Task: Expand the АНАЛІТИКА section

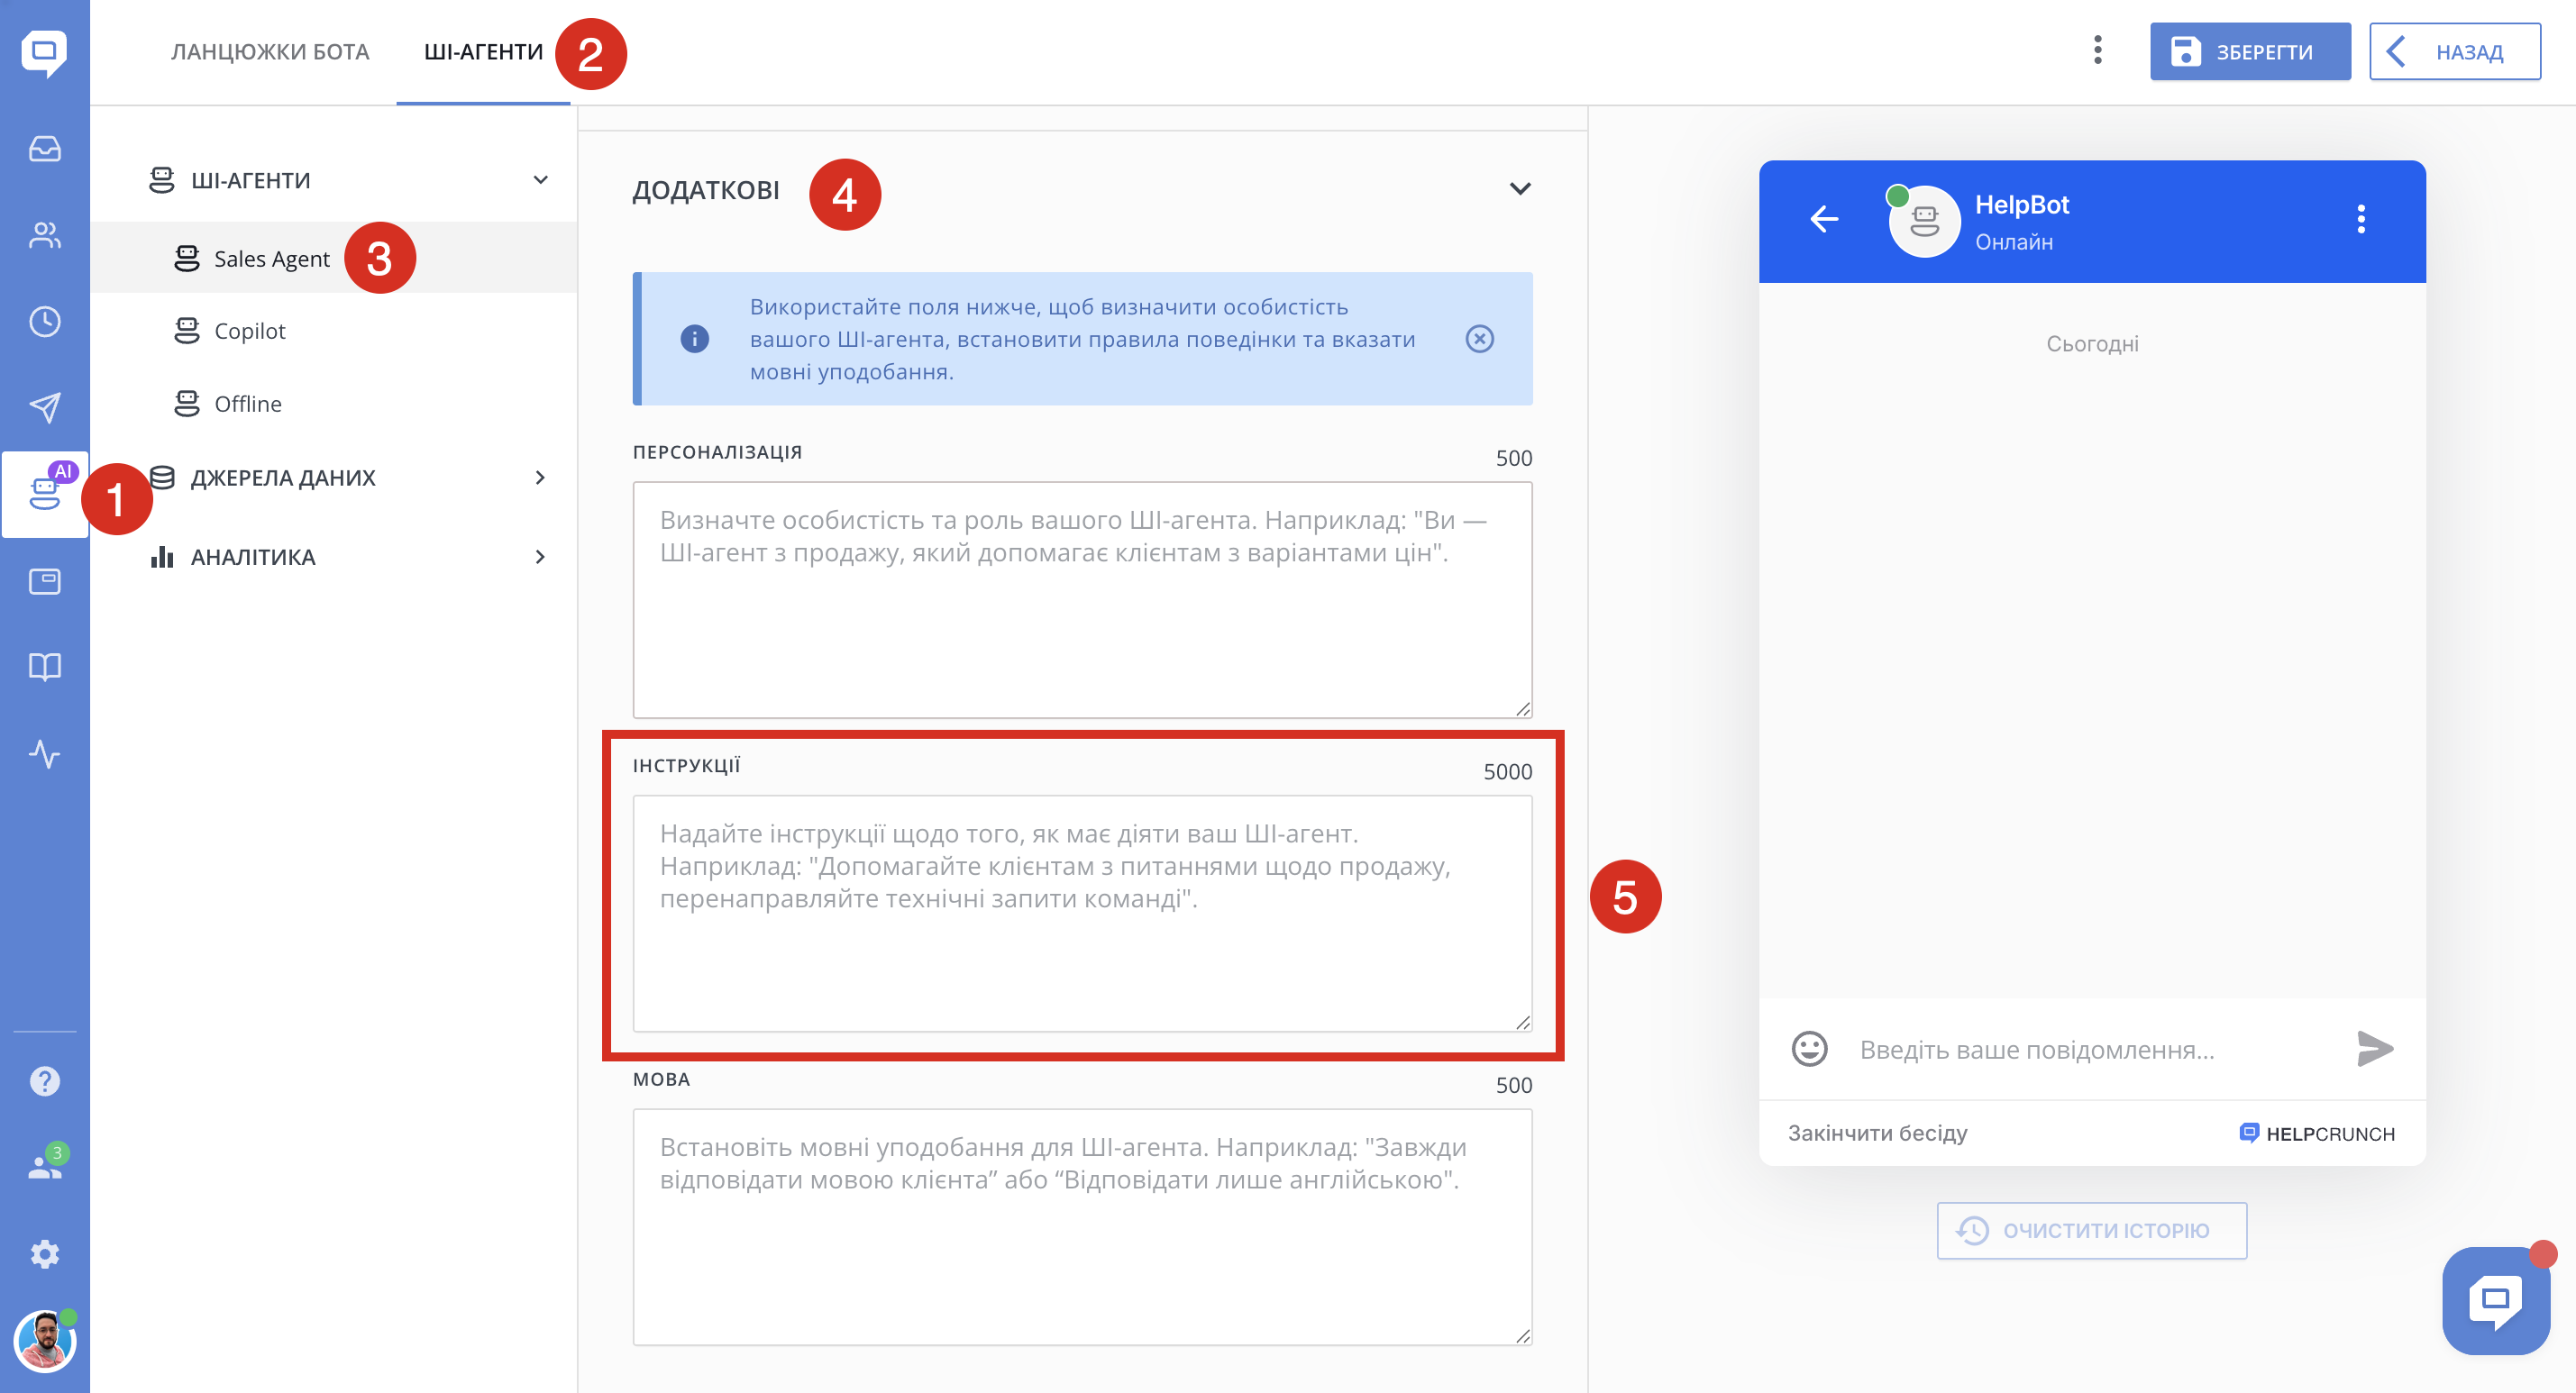Action: (540, 557)
